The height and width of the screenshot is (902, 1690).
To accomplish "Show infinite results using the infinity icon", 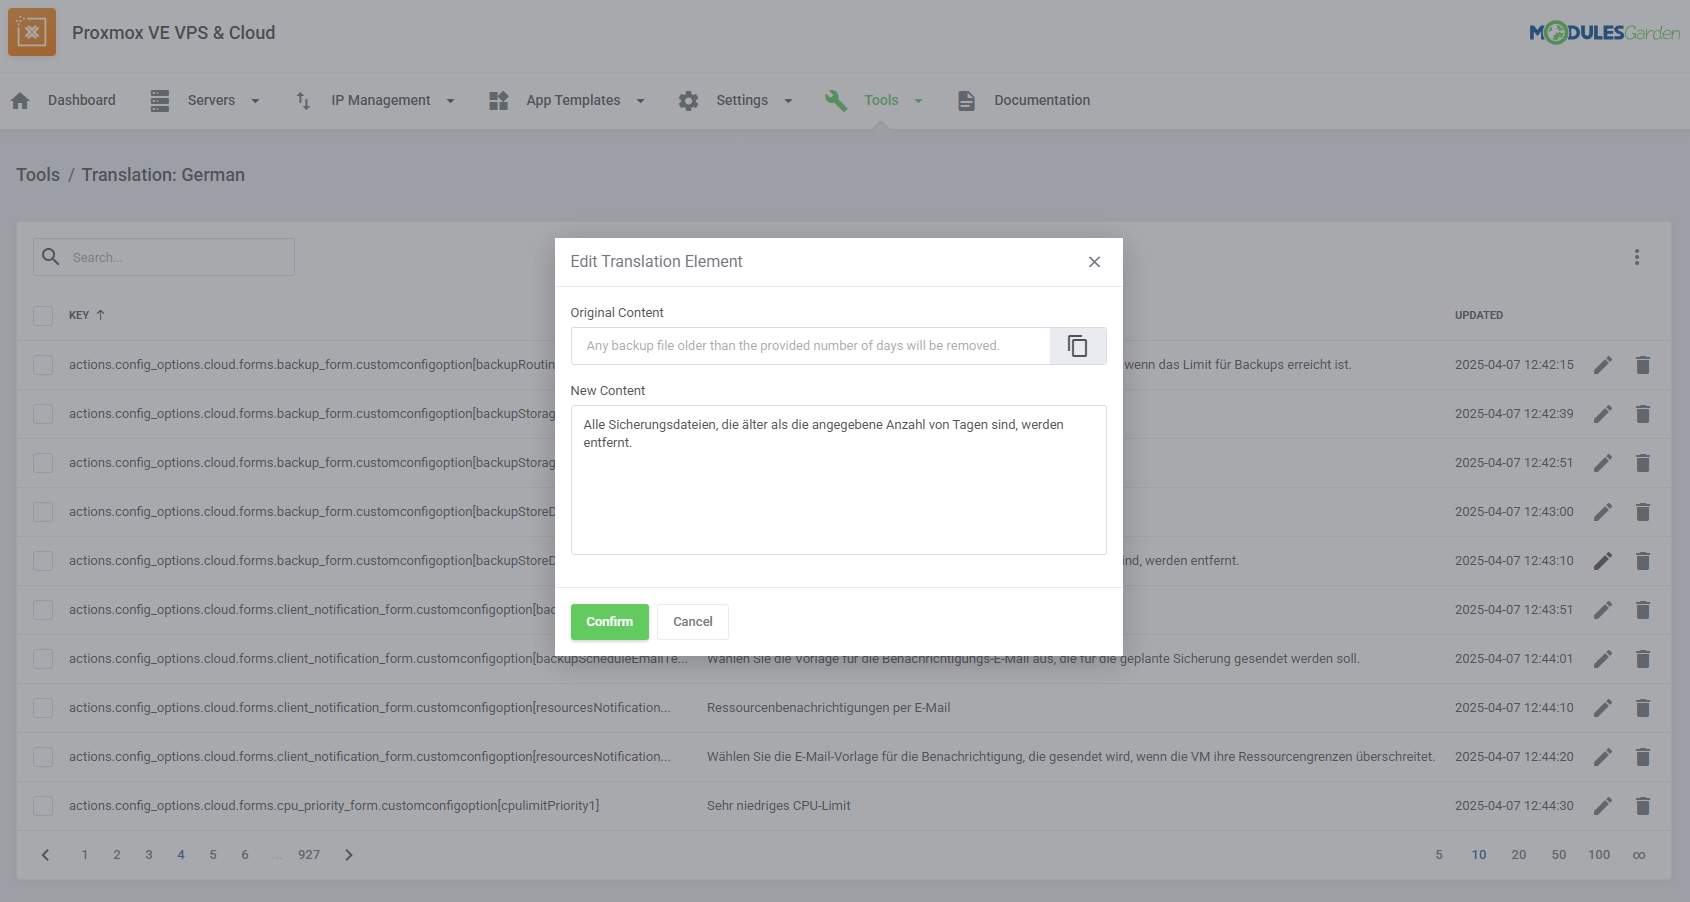I will (x=1639, y=855).
